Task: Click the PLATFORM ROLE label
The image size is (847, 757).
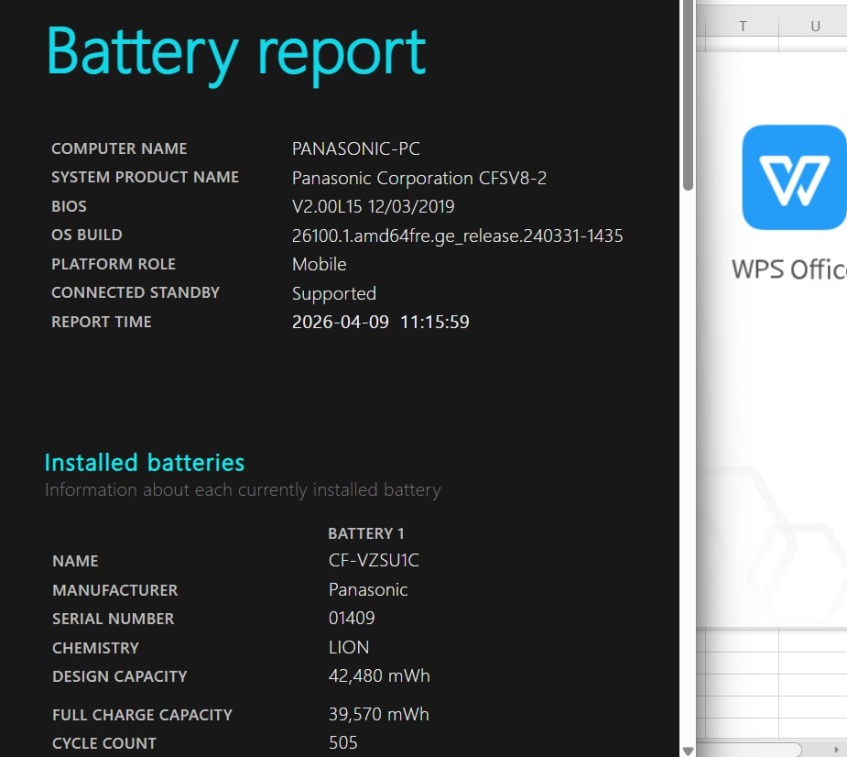Action: [113, 264]
